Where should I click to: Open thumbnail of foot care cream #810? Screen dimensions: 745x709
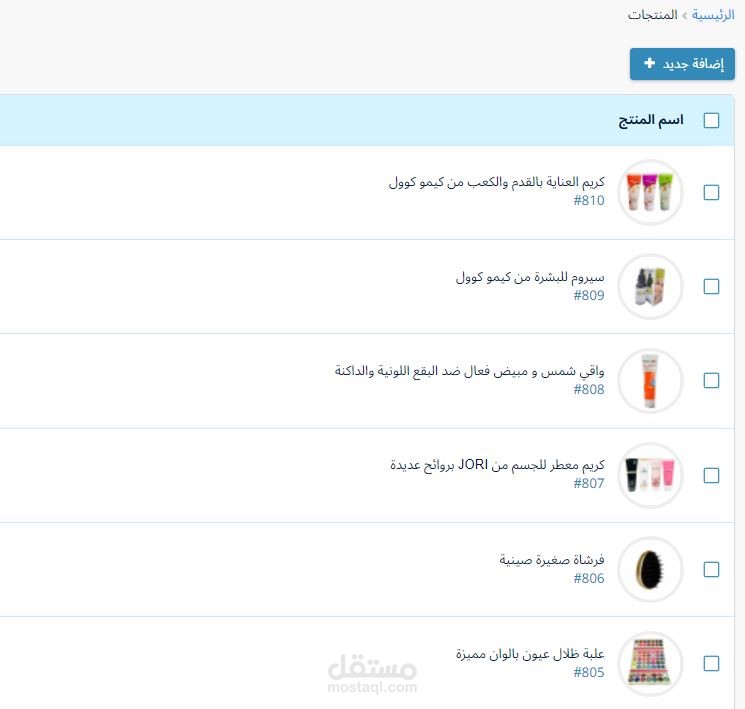coord(650,192)
